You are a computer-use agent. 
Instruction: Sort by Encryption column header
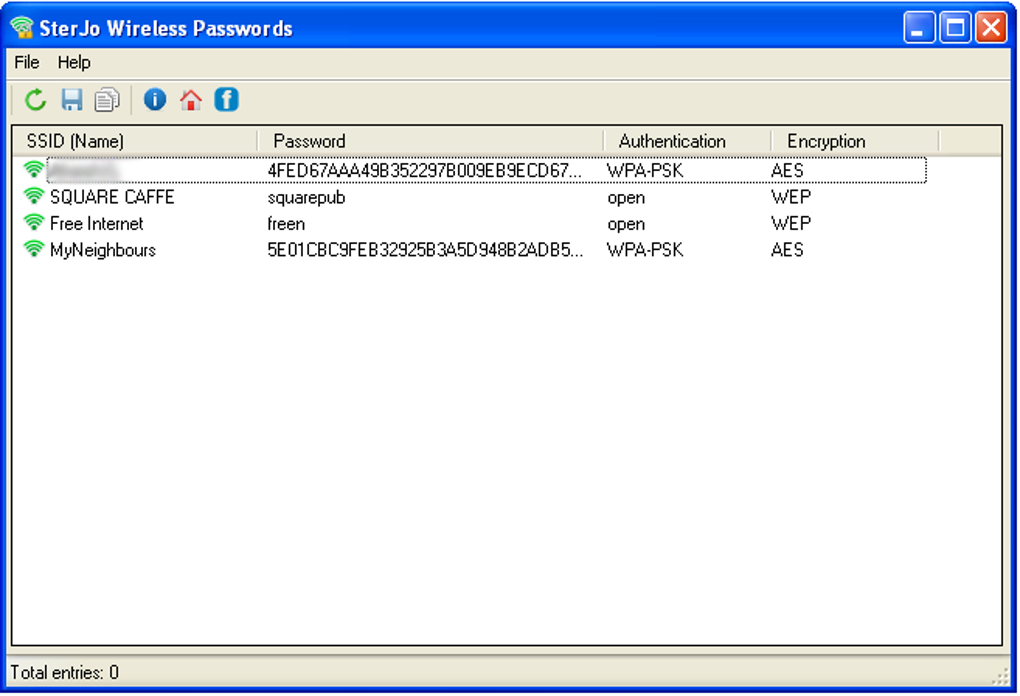pyautogui.click(x=855, y=141)
